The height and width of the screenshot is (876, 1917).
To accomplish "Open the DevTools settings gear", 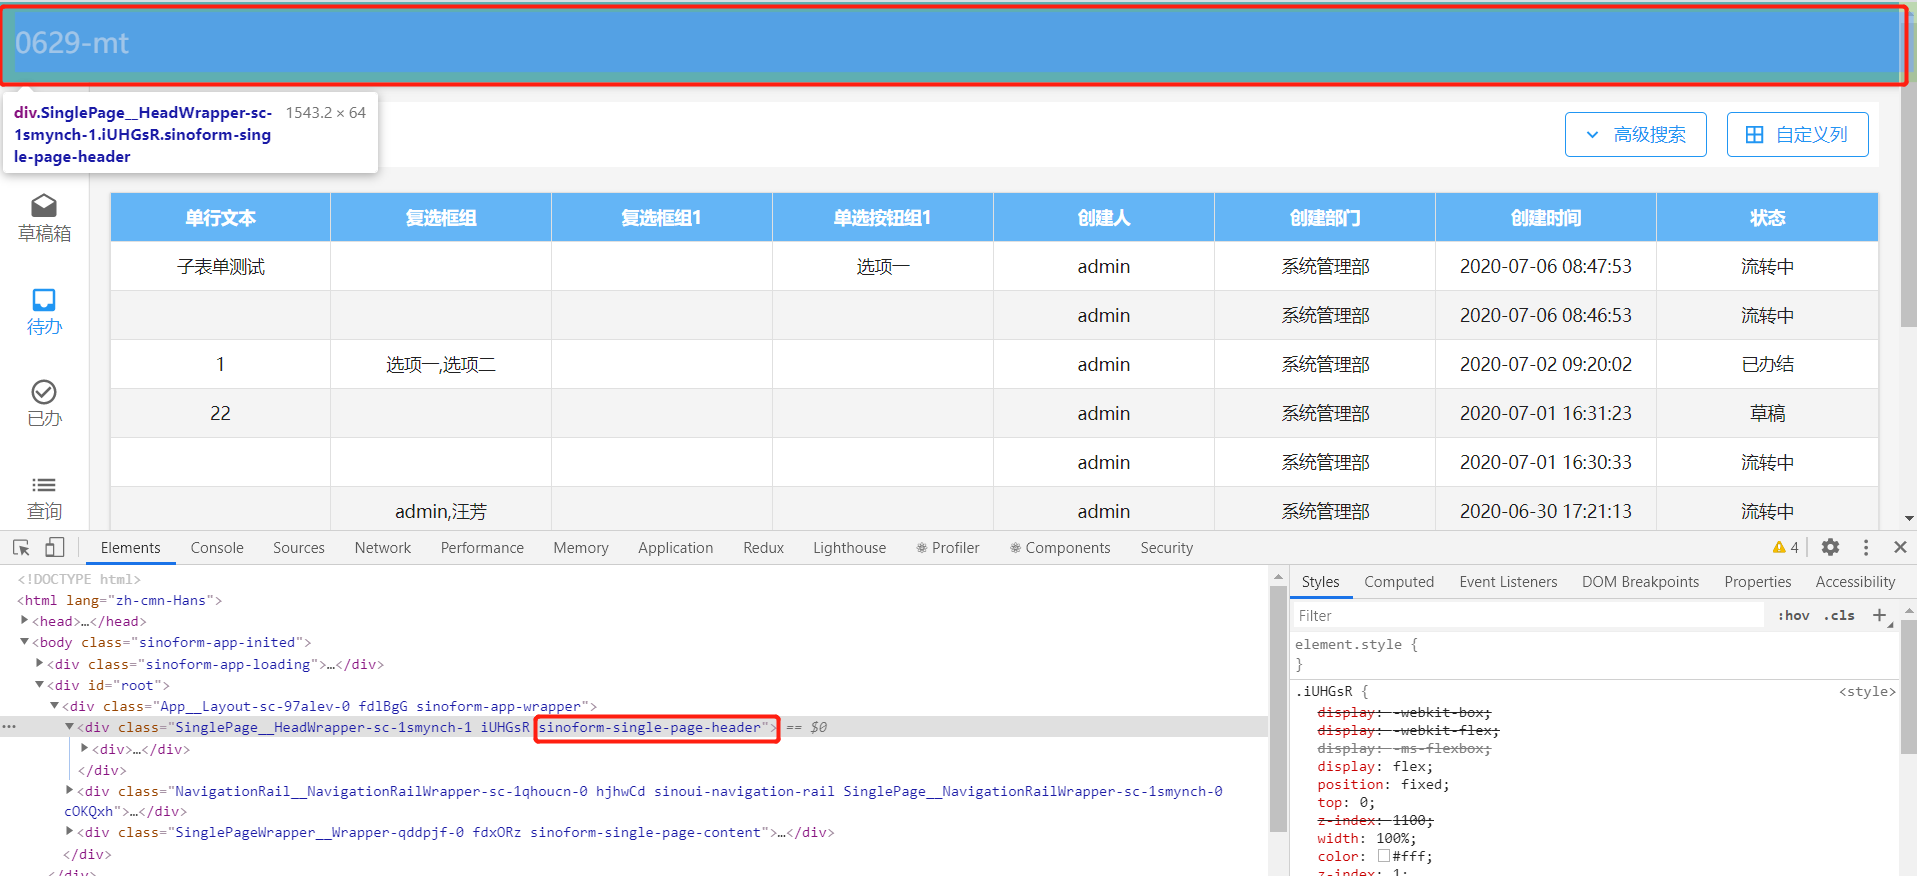I will pos(1830,547).
